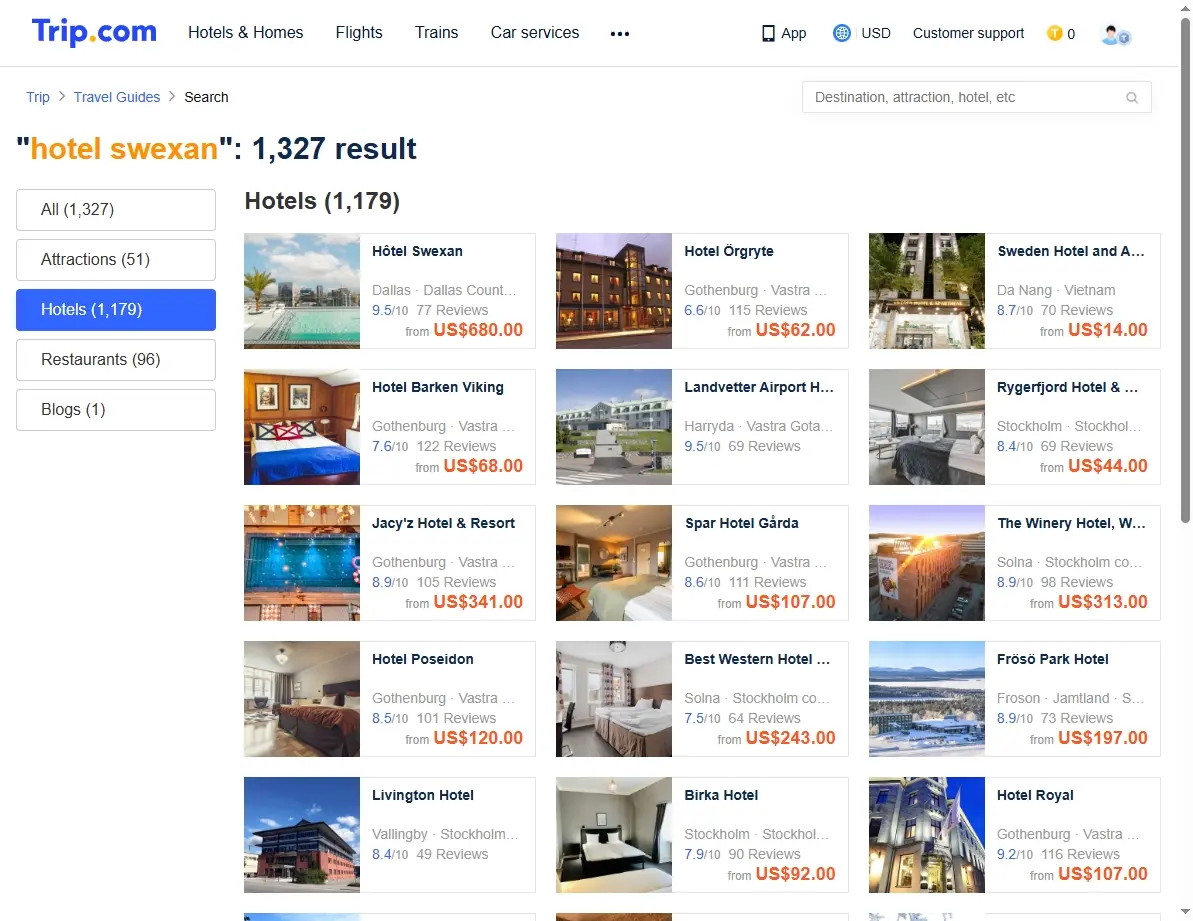Click the US$92.00 price
This screenshot has height=921, width=1193.
(796, 875)
